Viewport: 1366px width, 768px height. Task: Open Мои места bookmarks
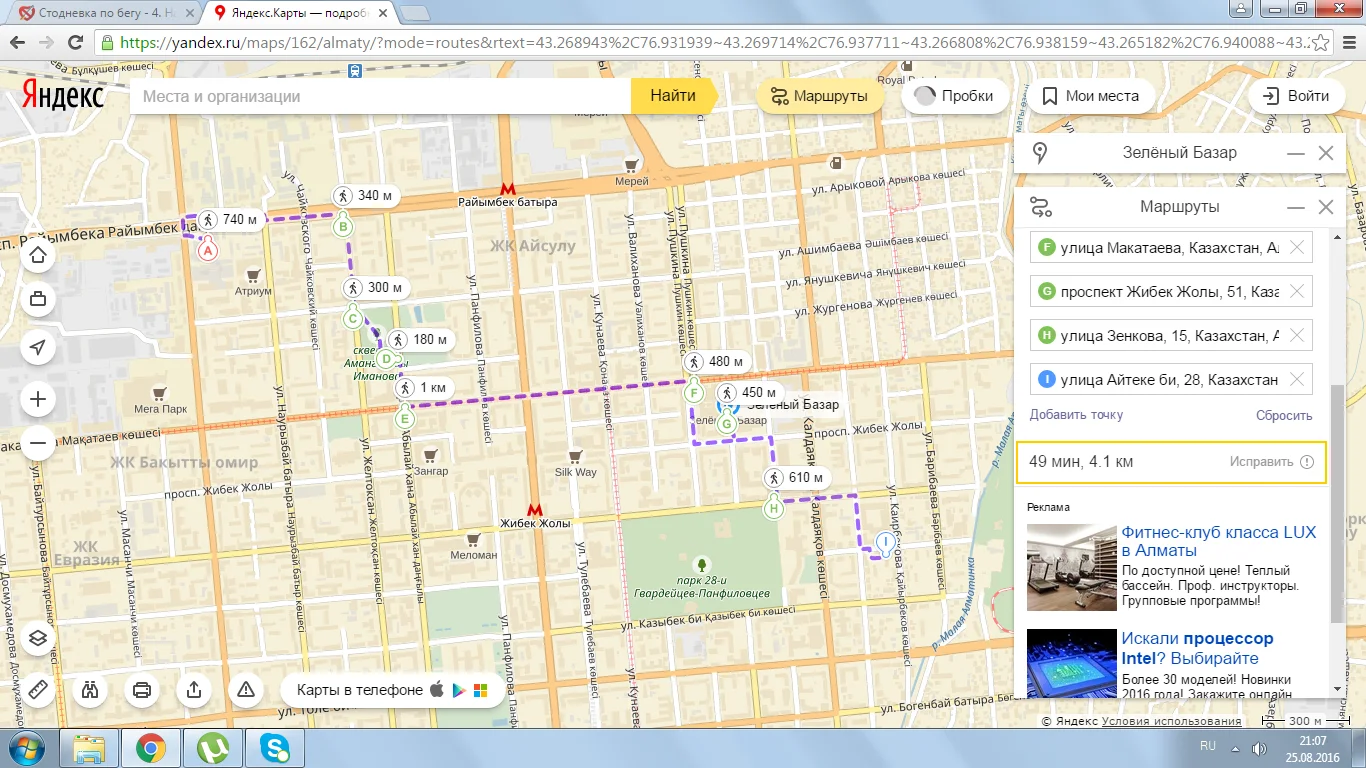pyautogui.click(x=1090, y=96)
